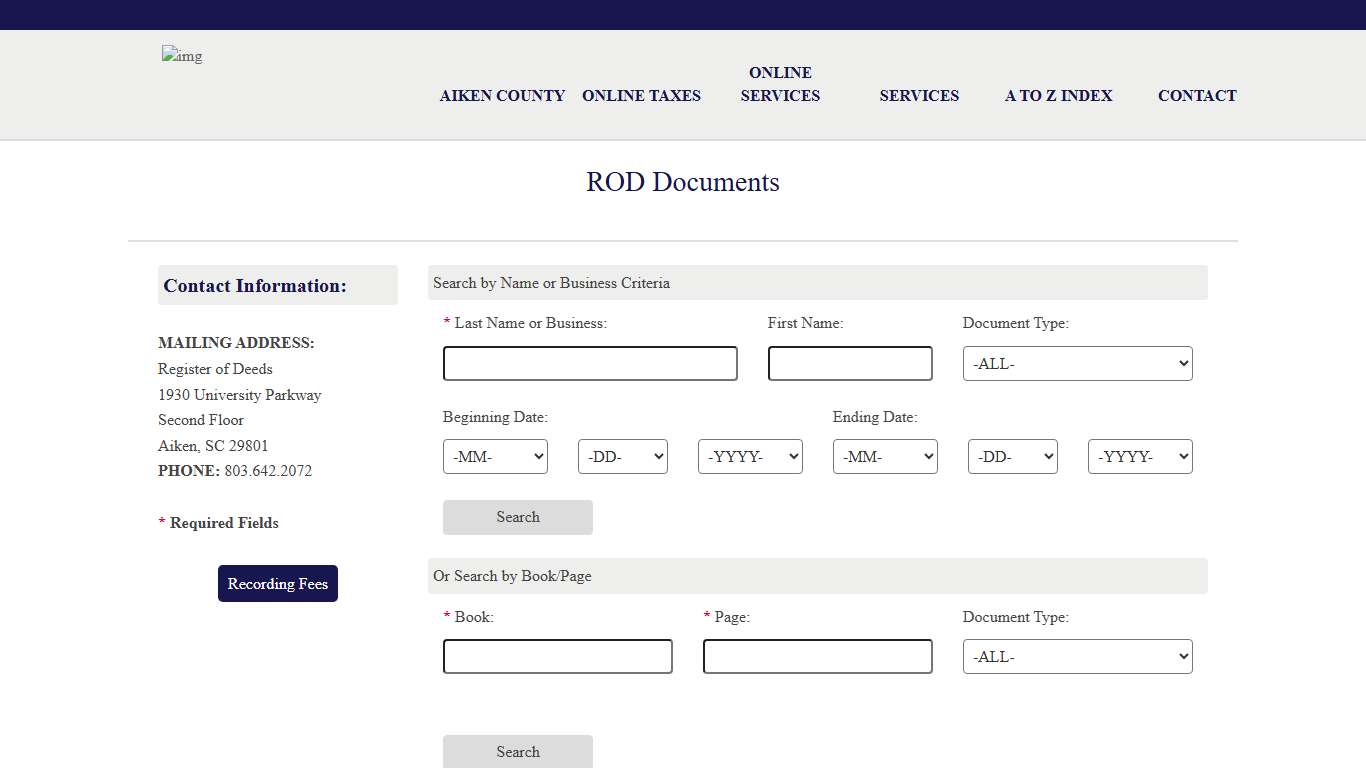The height and width of the screenshot is (768, 1366).
Task: Open the Ending Date month dropdown
Action: (885, 456)
